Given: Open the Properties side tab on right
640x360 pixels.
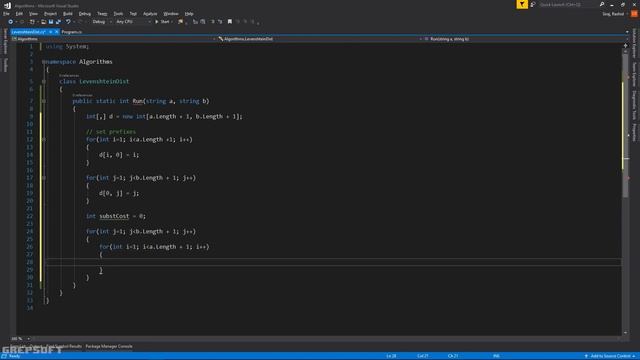Looking at the screenshot, I should tap(634, 132).
